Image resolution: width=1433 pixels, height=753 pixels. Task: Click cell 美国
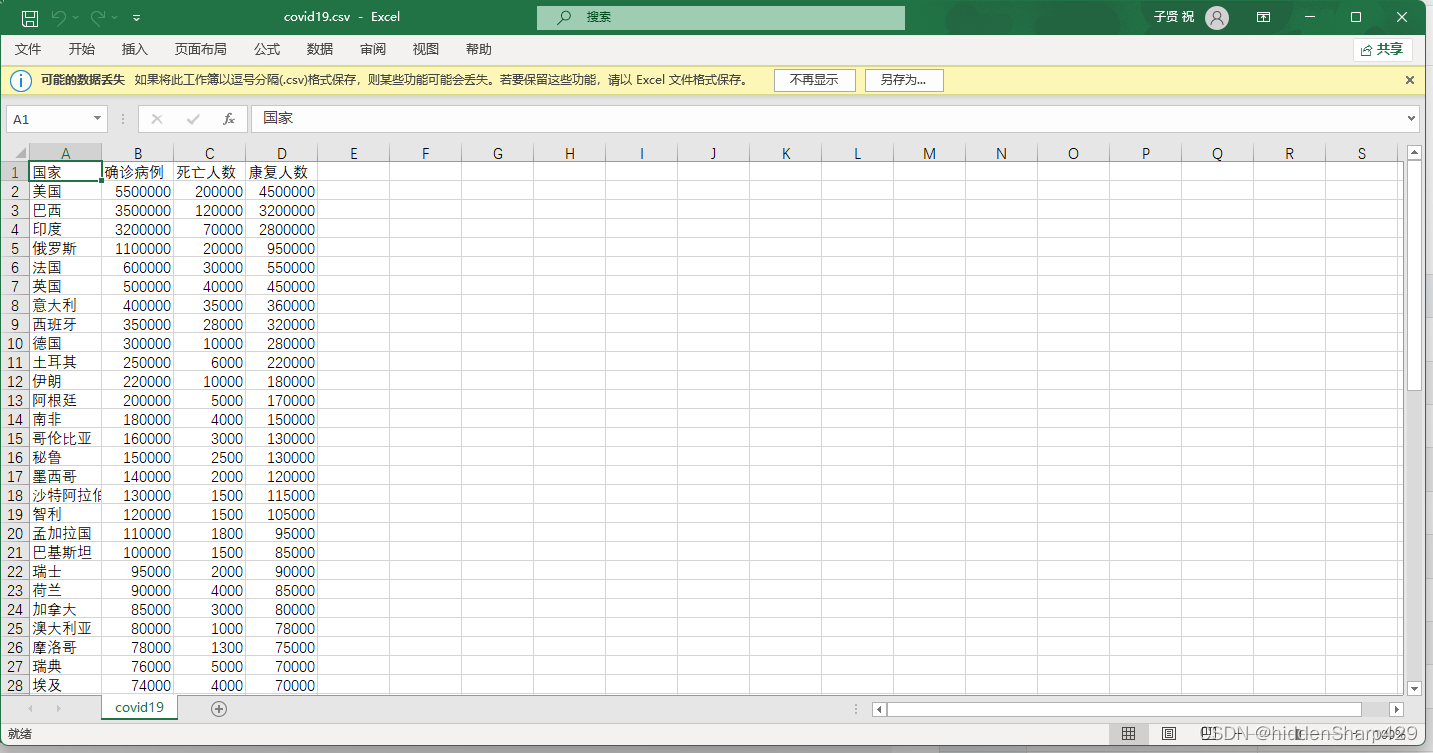(66, 191)
